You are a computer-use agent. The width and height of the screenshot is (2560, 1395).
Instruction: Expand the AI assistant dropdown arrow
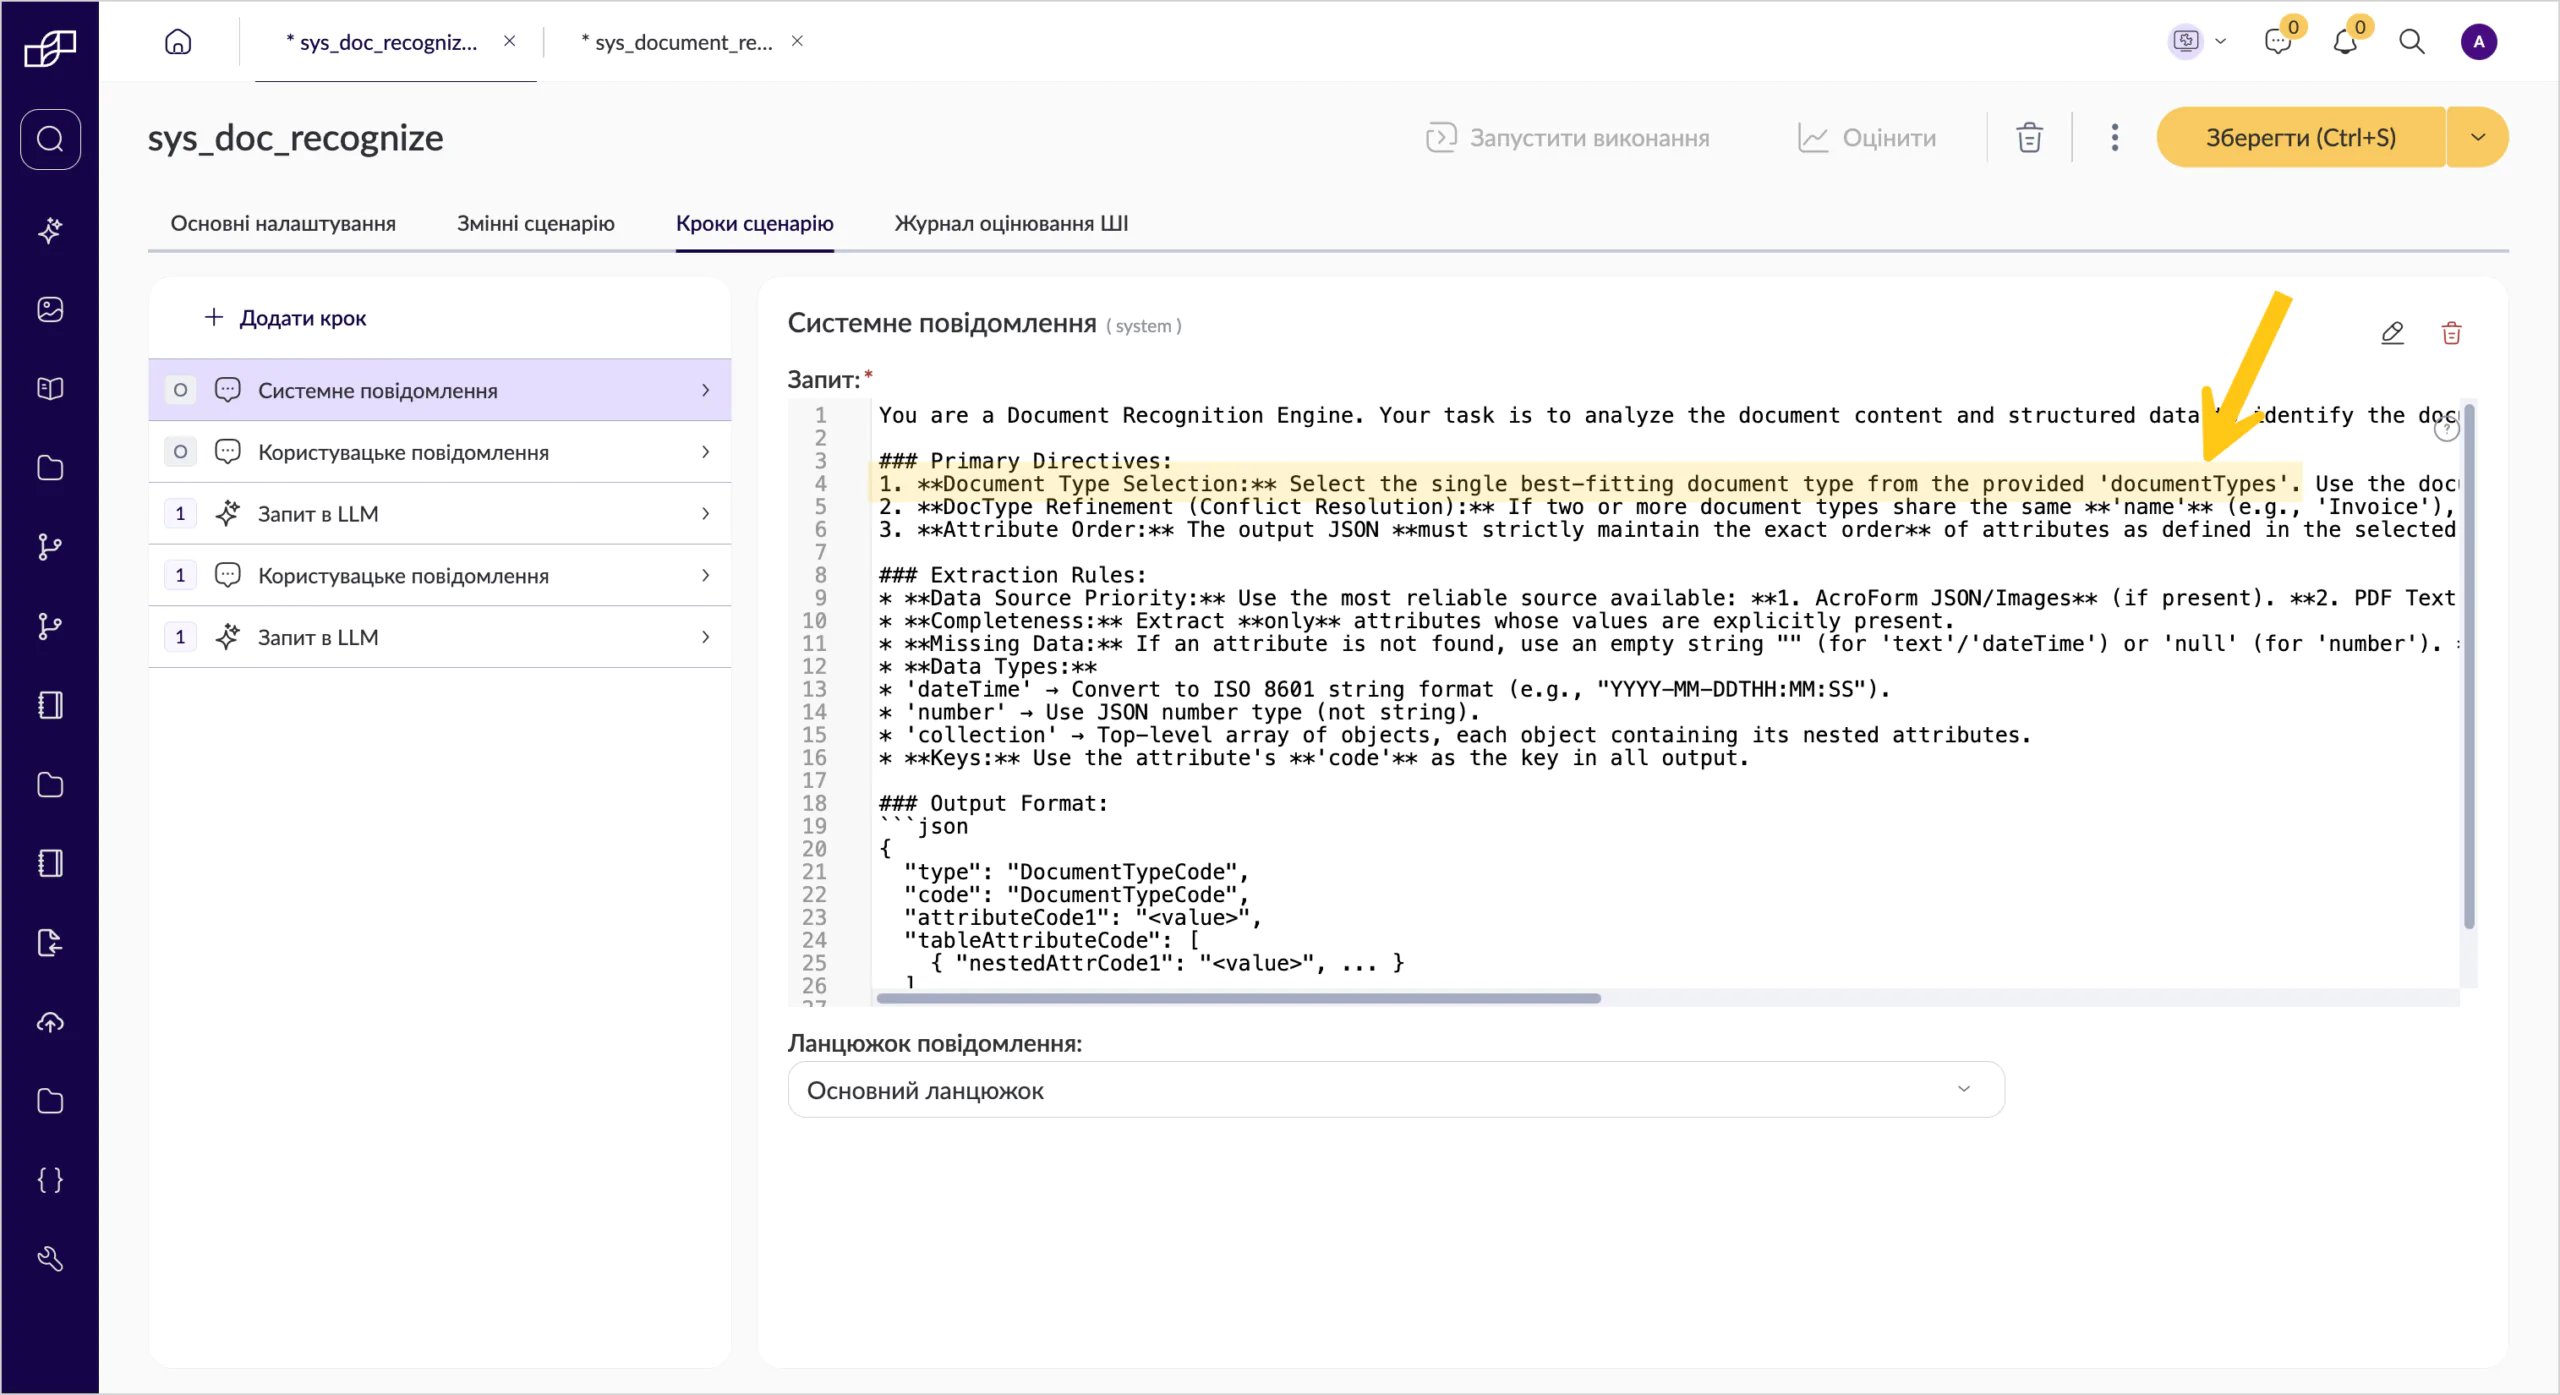tap(2220, 42)
